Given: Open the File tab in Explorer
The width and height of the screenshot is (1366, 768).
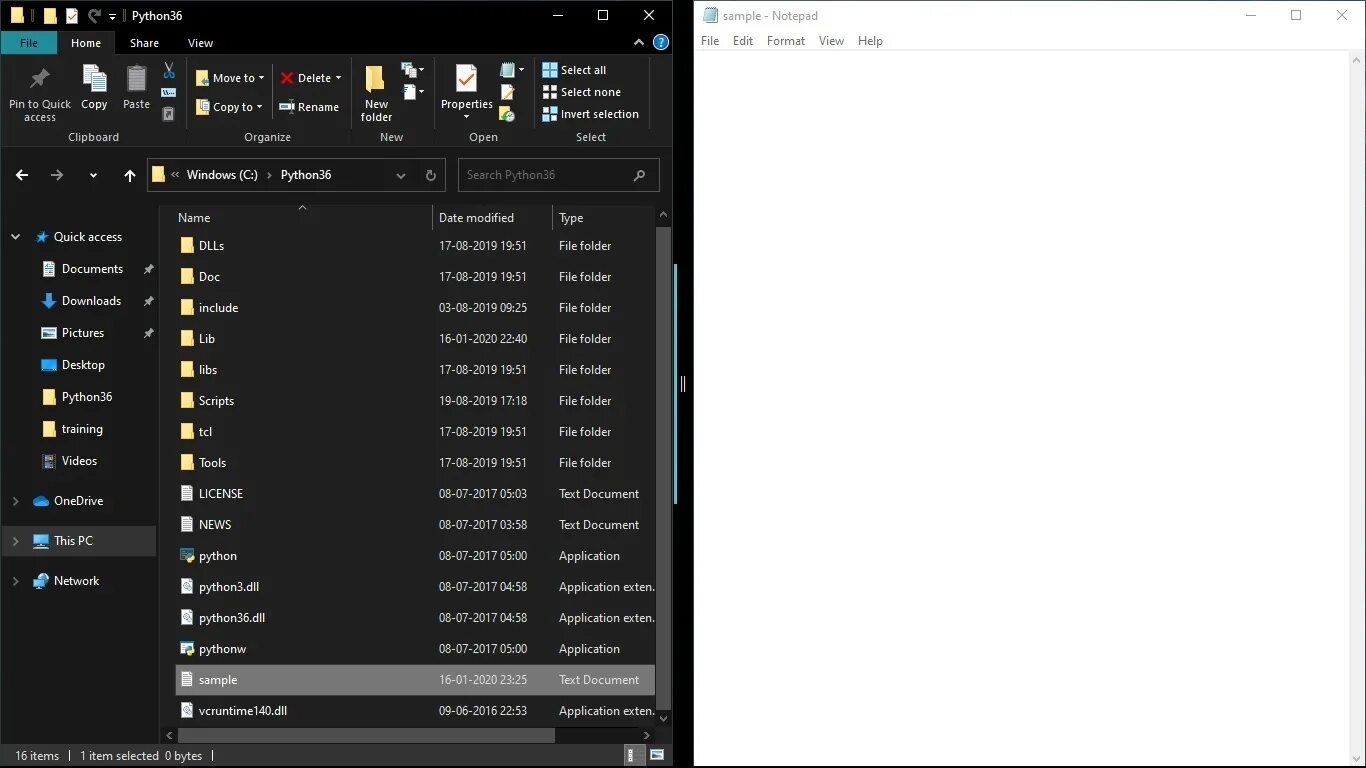Looking at the screenshot, I should click(x=29, y=43).
